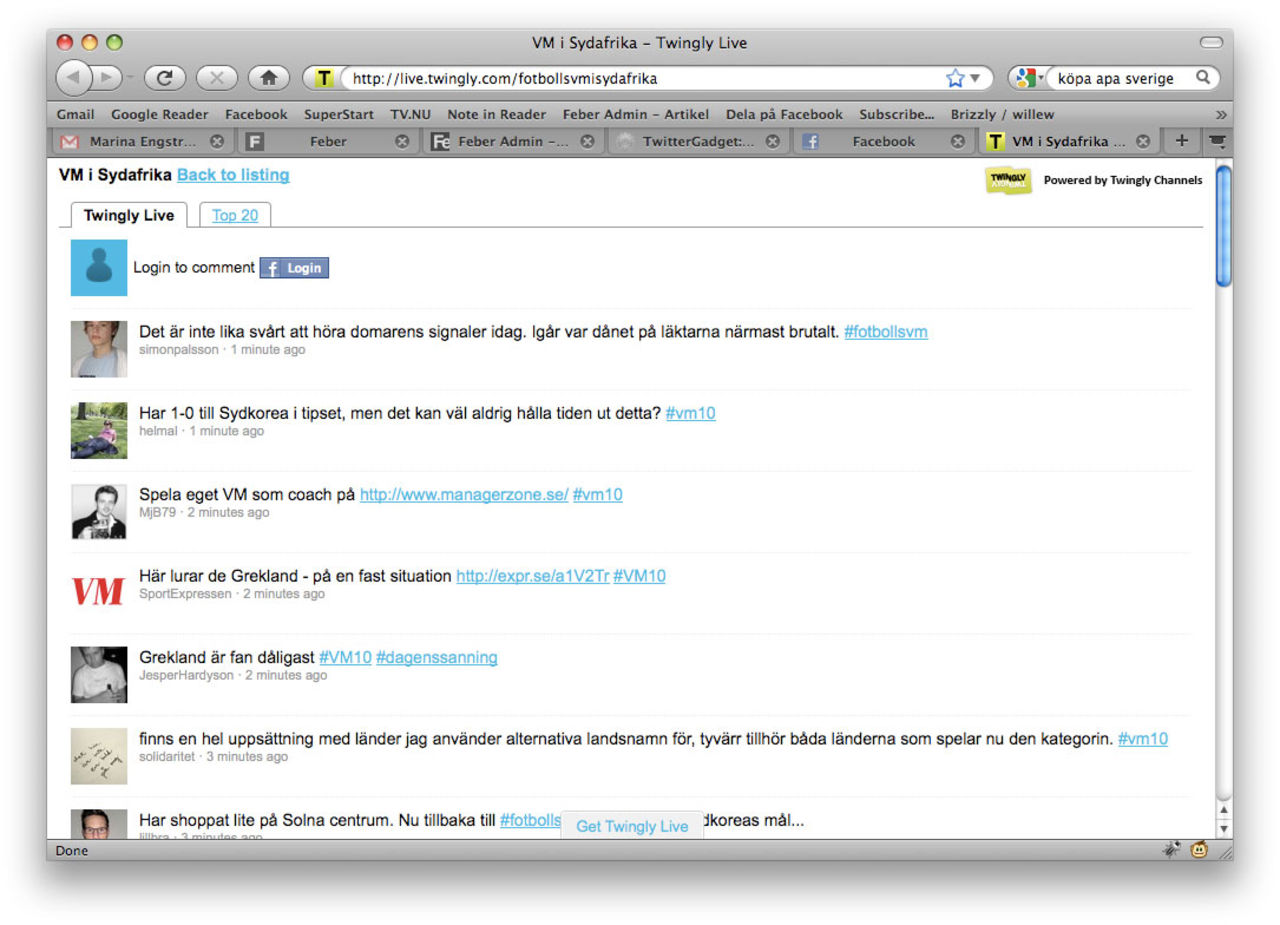Click the Twingly logo icon
This screenshot has width=1280, height=925.
[1008, 181]
